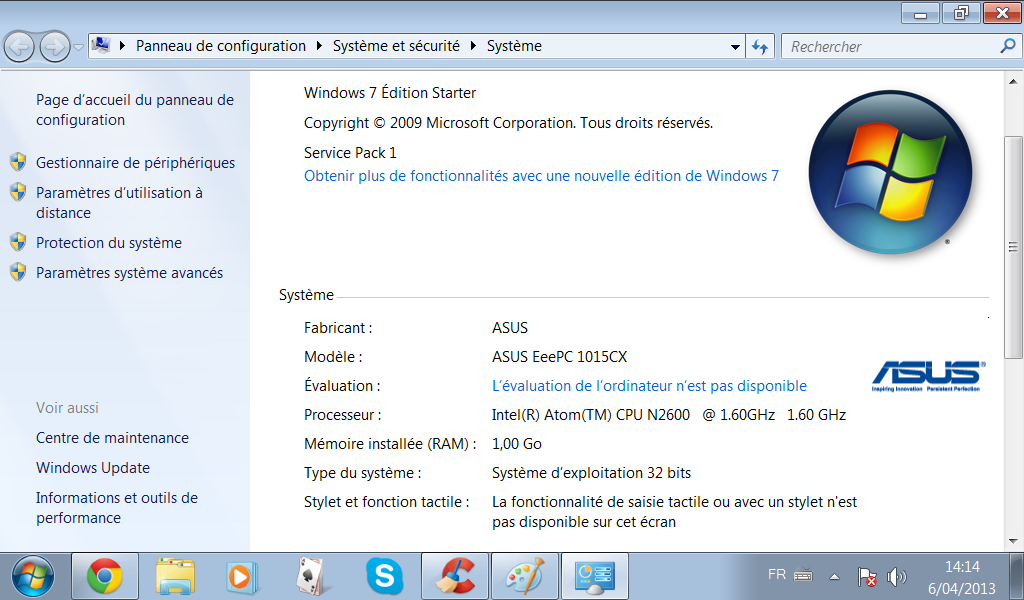Select Panneau de configuration breadcrumb
This screenshot has width=1024, height=600.
pos(221,46)
